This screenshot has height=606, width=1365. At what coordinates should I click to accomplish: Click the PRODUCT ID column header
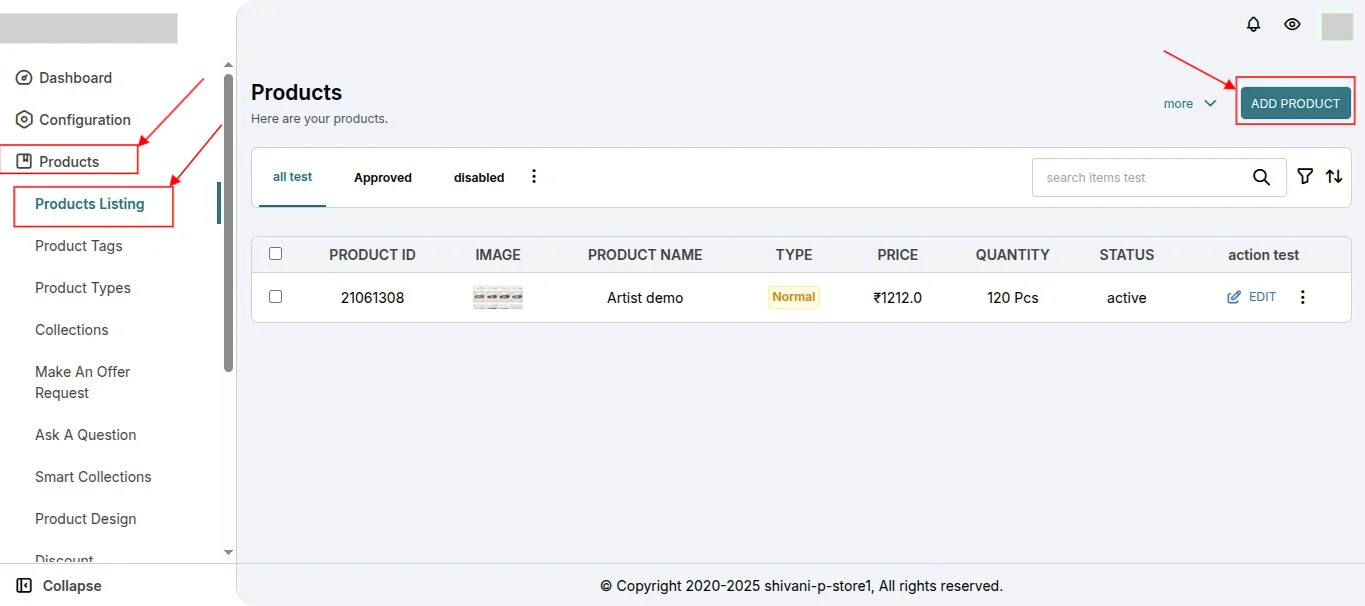(372, 255)
